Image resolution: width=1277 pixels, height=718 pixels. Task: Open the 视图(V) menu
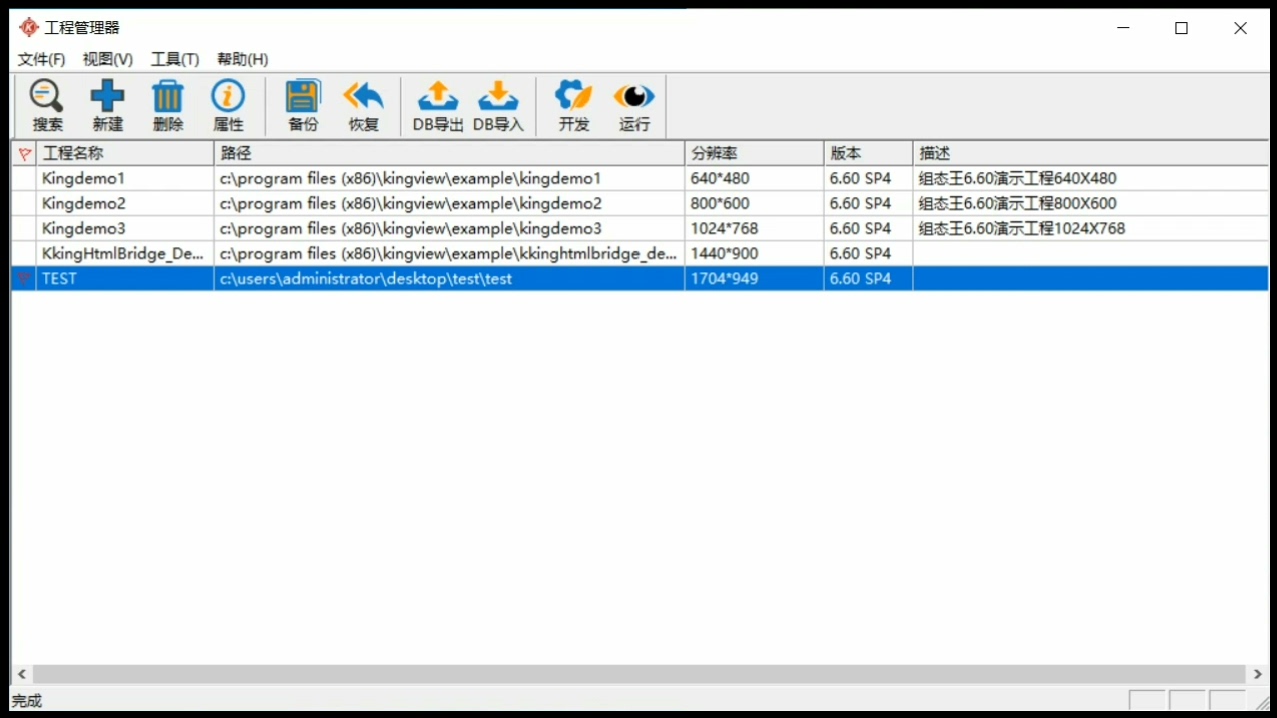coord(107,60)
